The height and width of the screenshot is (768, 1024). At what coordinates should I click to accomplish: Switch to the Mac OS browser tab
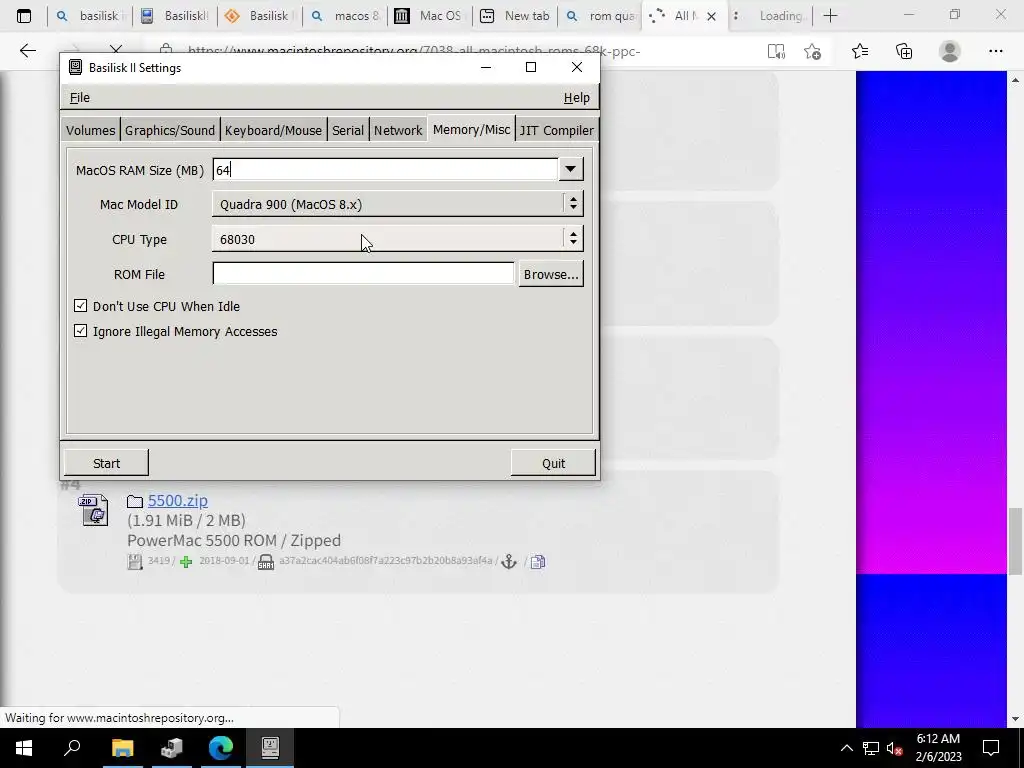coord(429,16)
